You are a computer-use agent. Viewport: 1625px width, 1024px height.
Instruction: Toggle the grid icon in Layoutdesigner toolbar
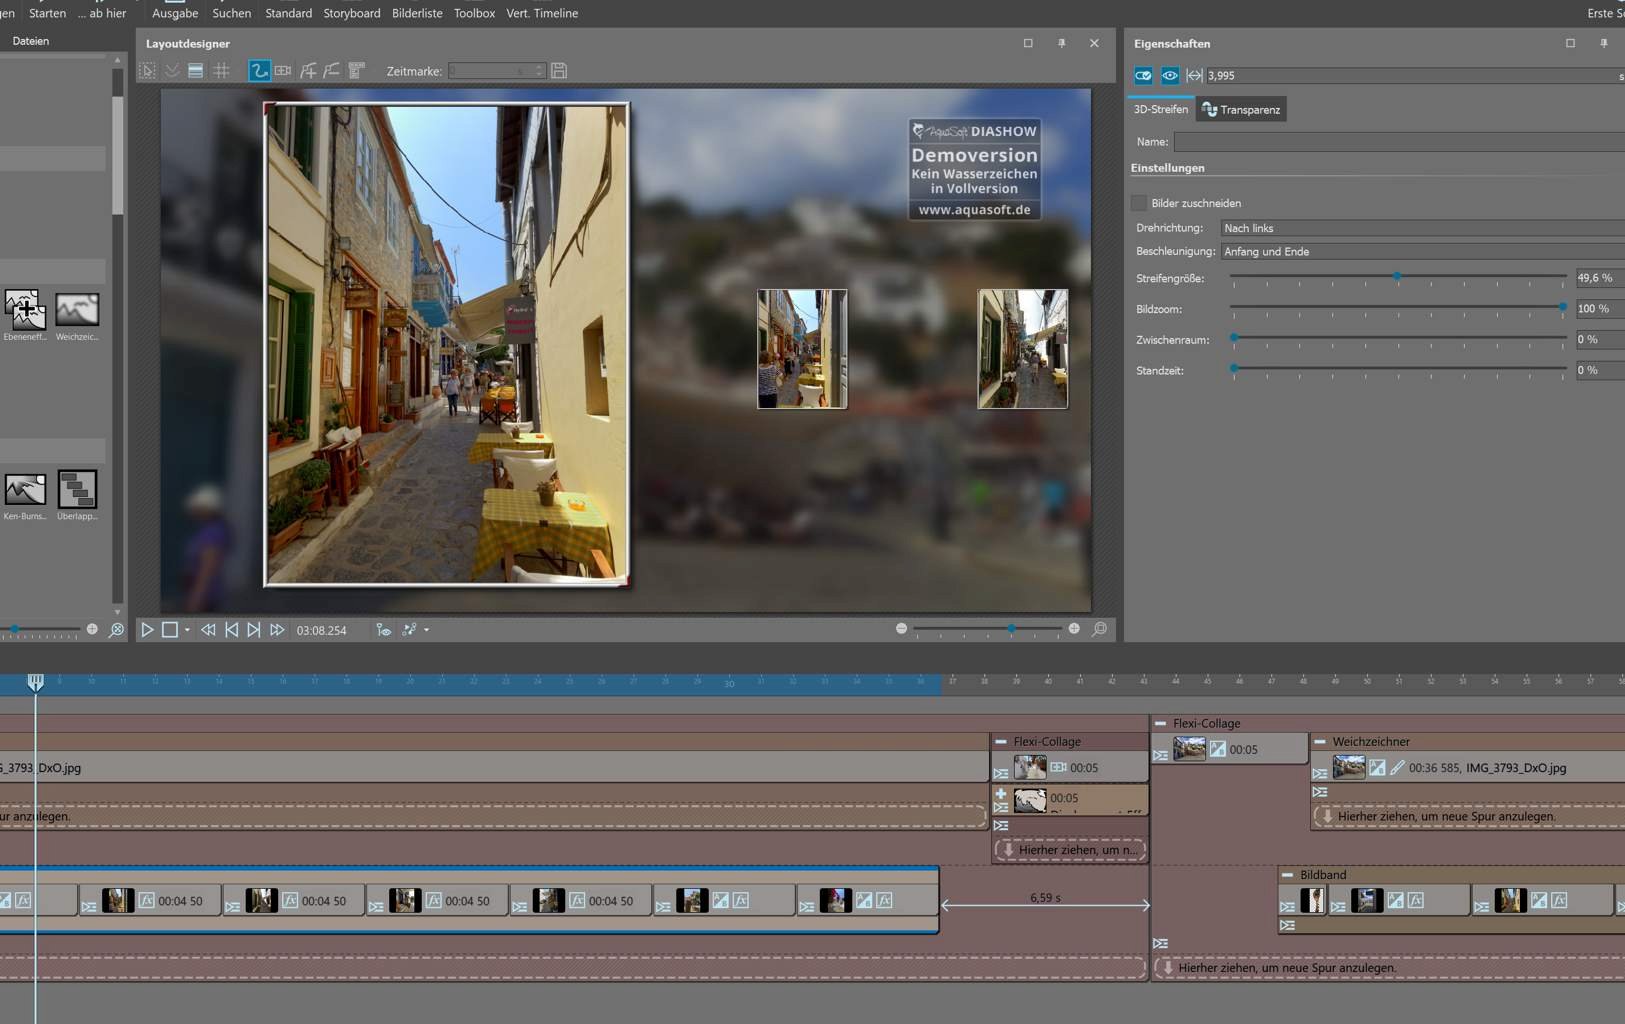(x=221, y=71)
